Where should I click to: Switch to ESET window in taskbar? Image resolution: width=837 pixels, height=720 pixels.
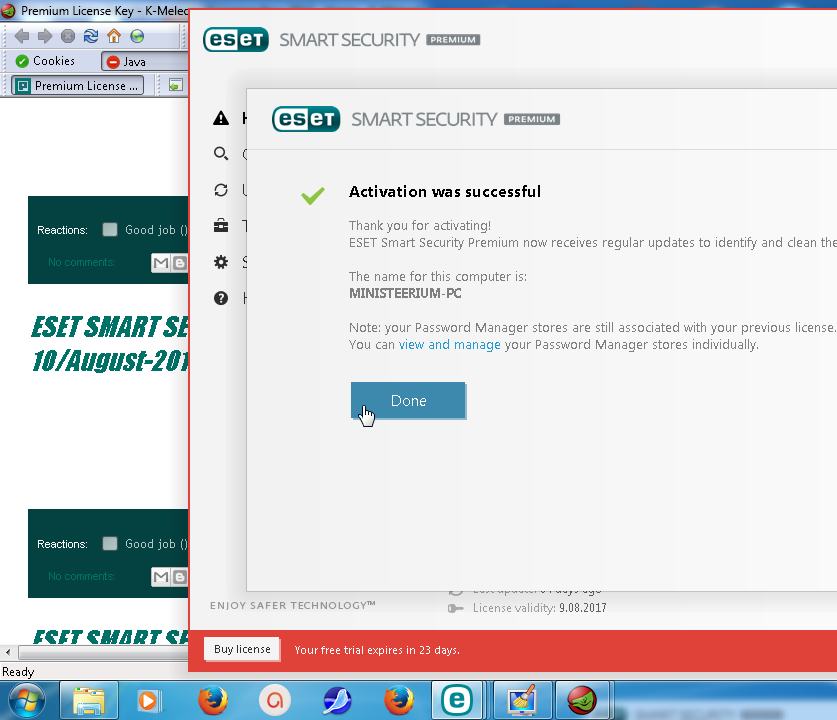click(457, 700)
